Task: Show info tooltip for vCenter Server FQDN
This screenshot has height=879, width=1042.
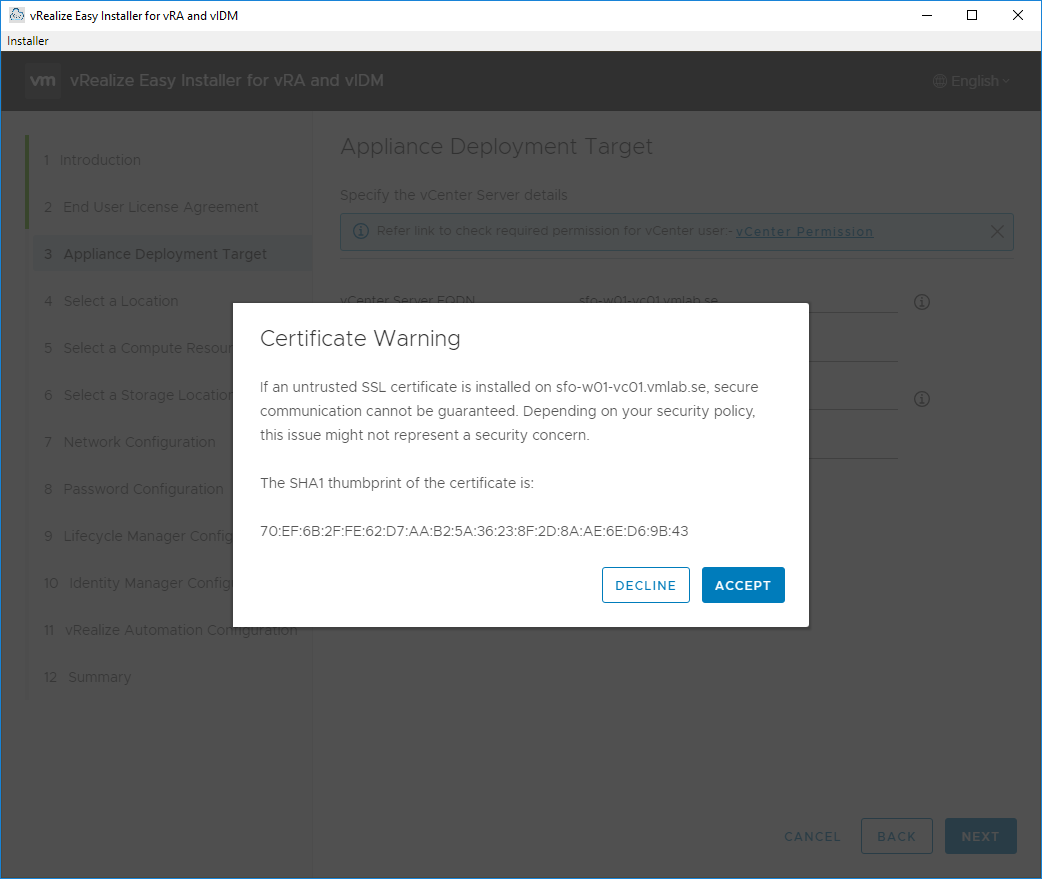Action: point(922,302)
